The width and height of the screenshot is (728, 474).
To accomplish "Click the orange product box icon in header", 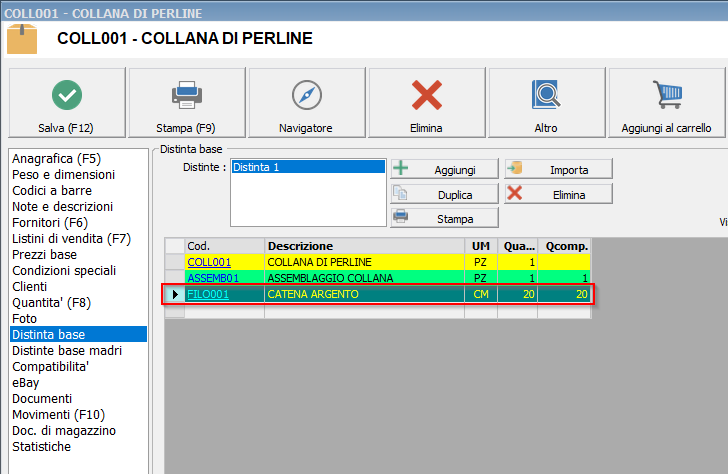I will coord(23,39).
